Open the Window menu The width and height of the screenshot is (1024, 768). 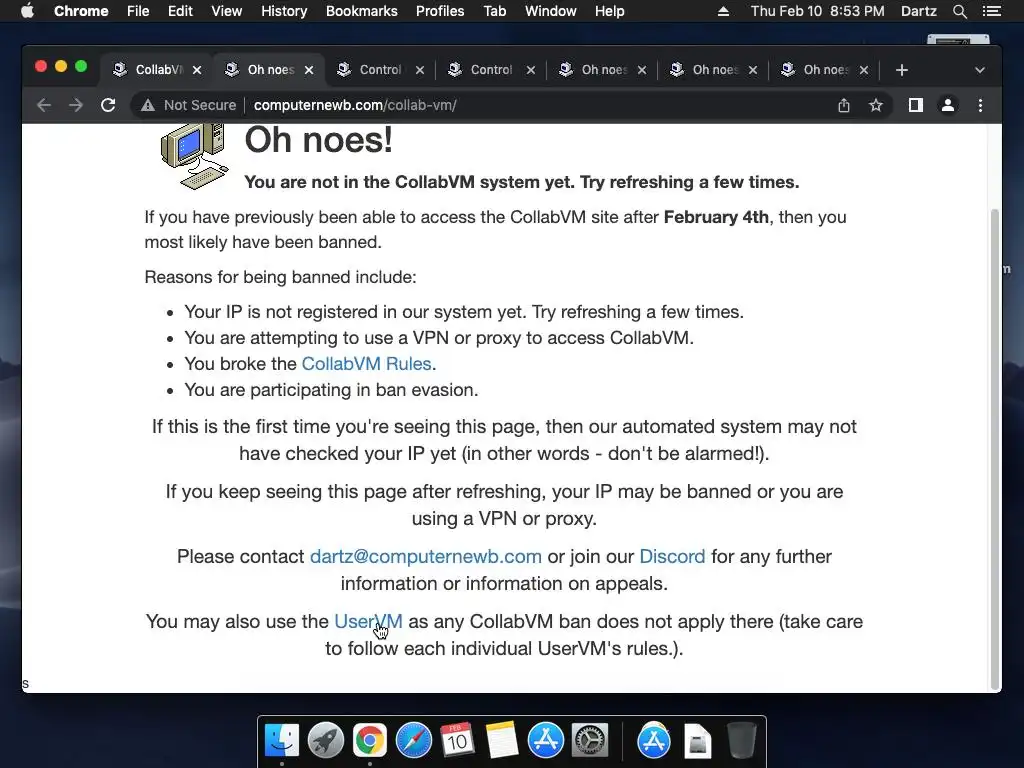coord(551,11)
